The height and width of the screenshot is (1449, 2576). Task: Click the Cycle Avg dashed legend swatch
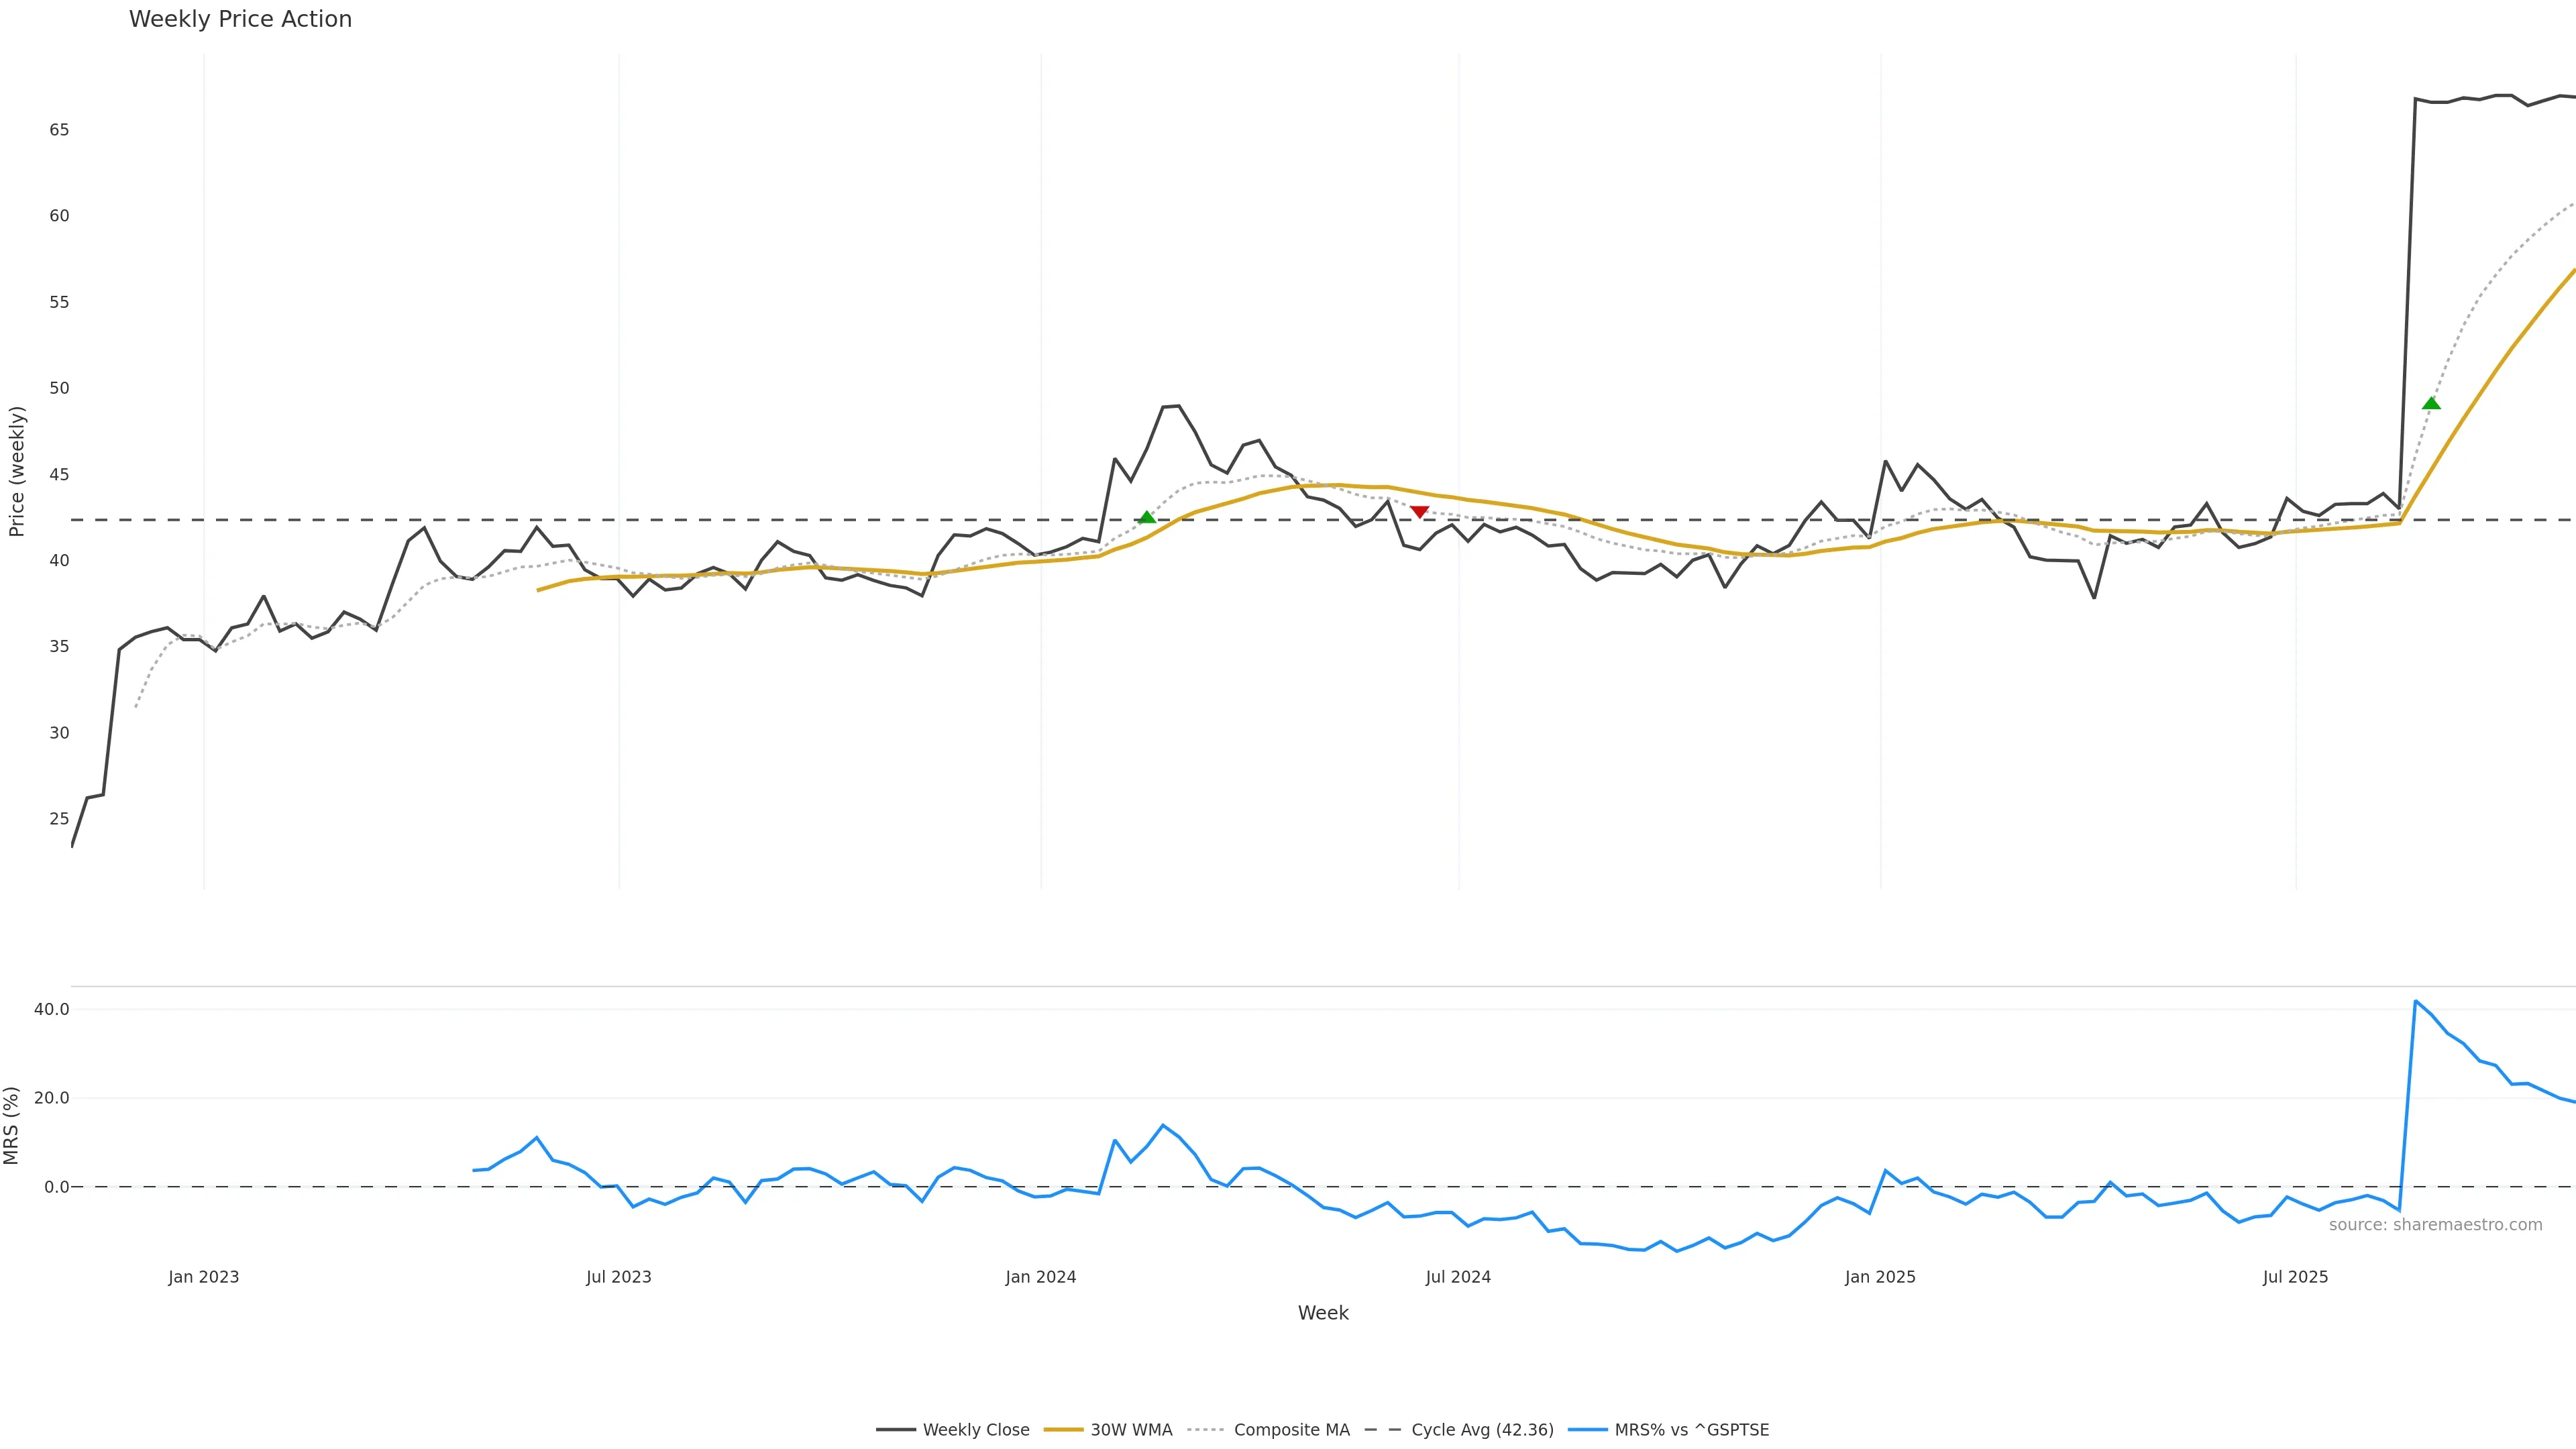[x=1383, y=1430]
